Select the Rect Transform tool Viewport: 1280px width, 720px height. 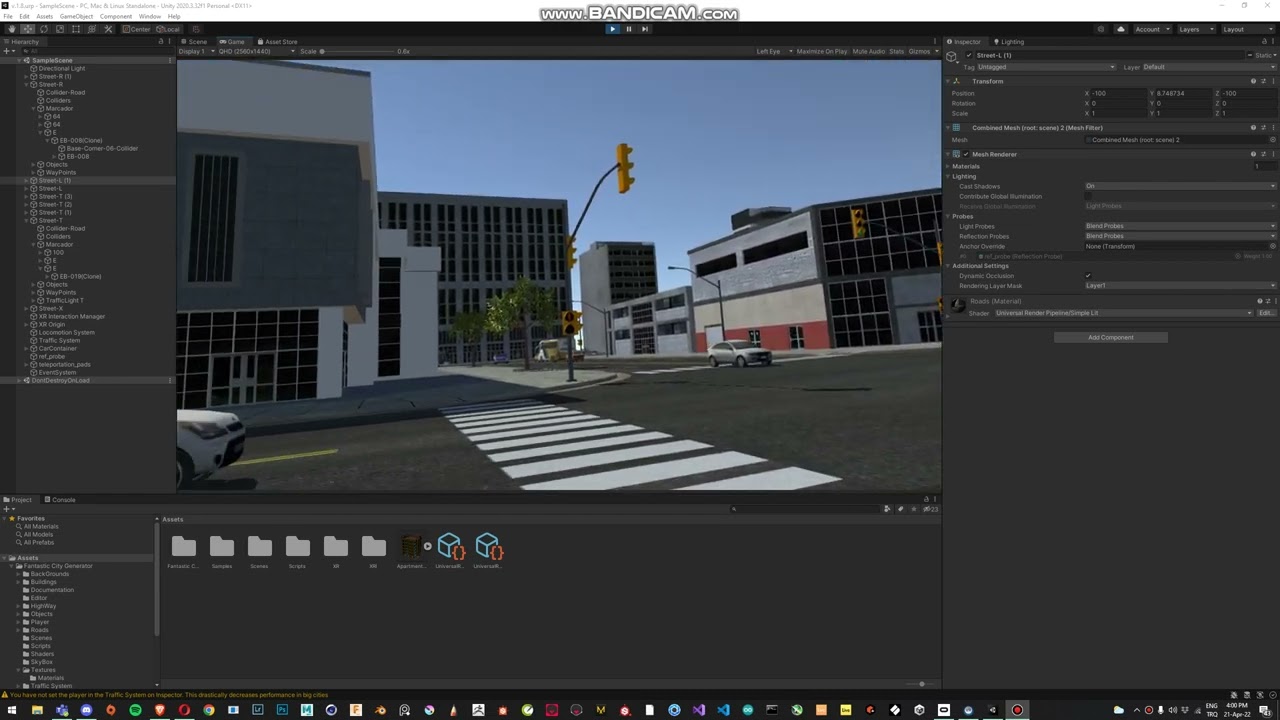coord(76,28)
